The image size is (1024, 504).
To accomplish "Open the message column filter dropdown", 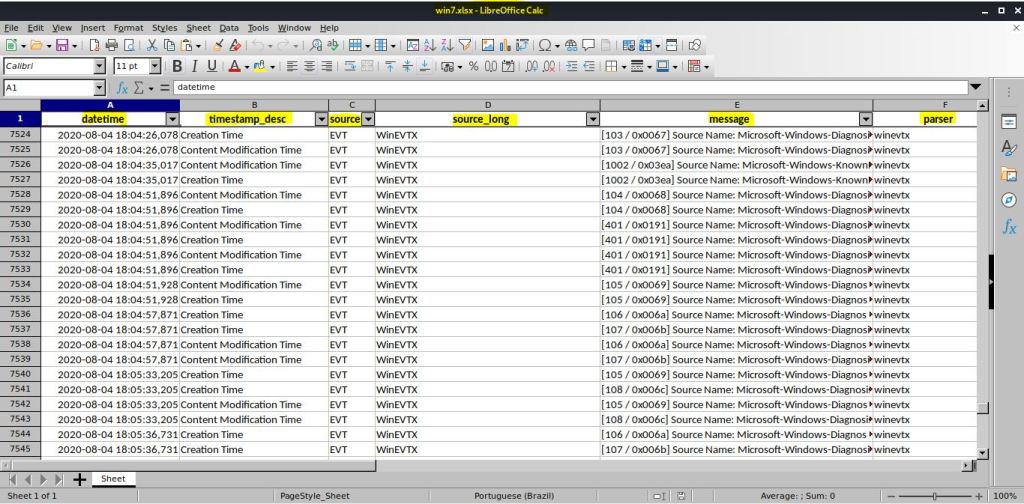I will (x=865, y=119).
